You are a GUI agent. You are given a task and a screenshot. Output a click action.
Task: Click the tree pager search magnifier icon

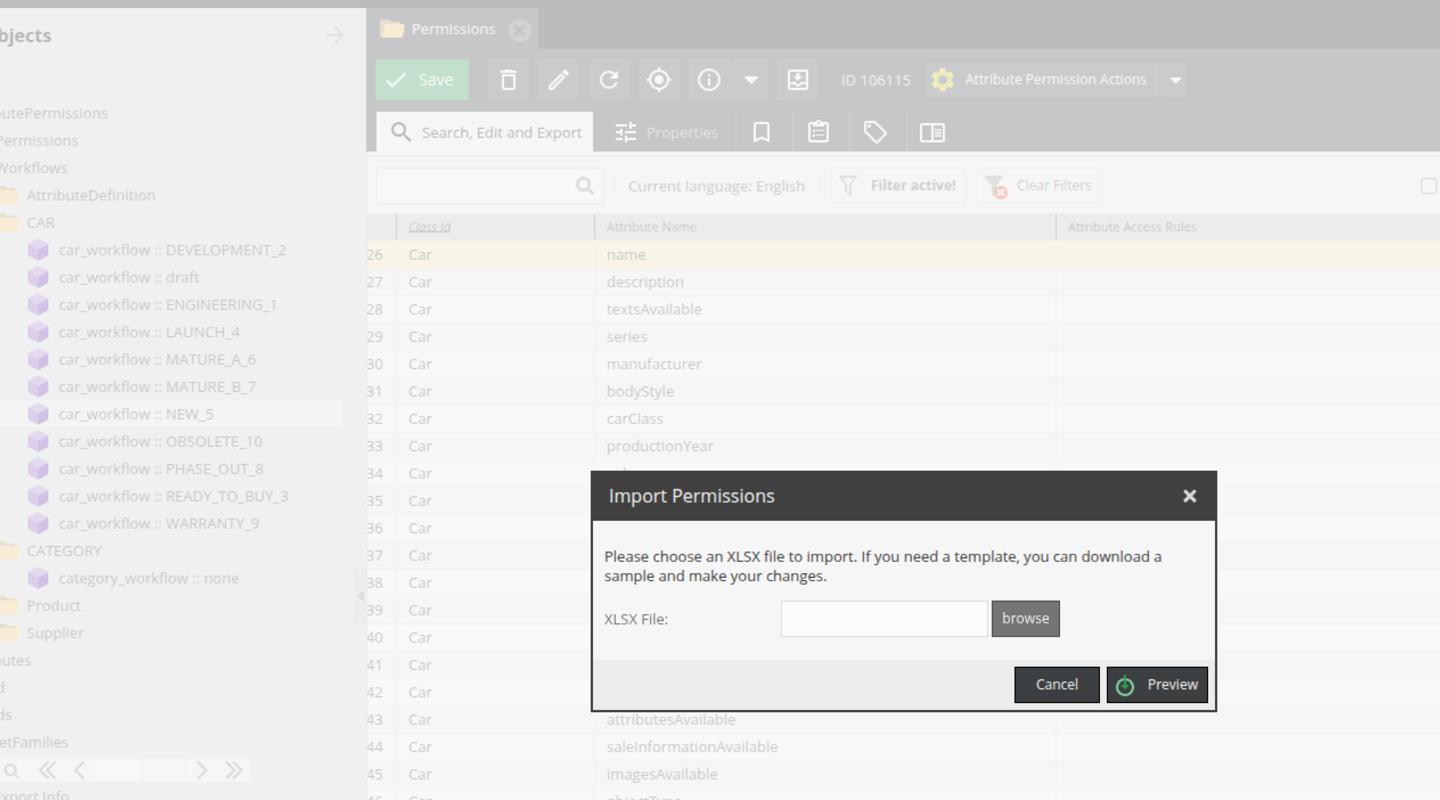point(12,770)
